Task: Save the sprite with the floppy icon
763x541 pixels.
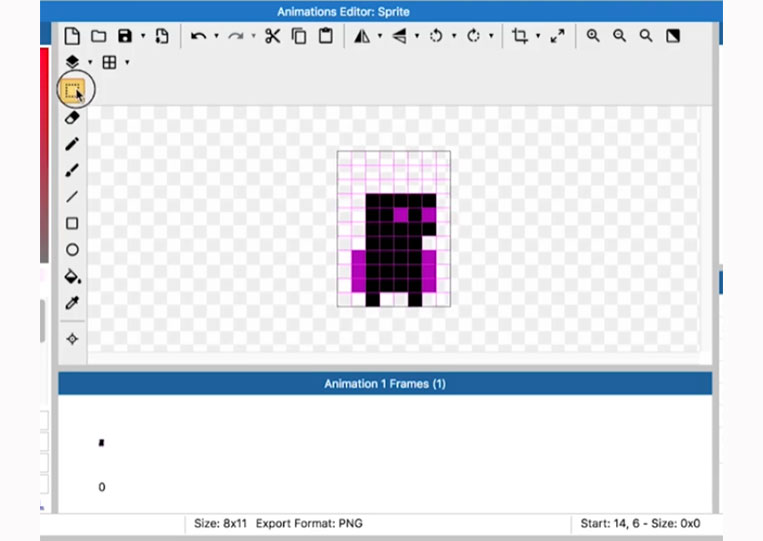Action: coord(125,36)
